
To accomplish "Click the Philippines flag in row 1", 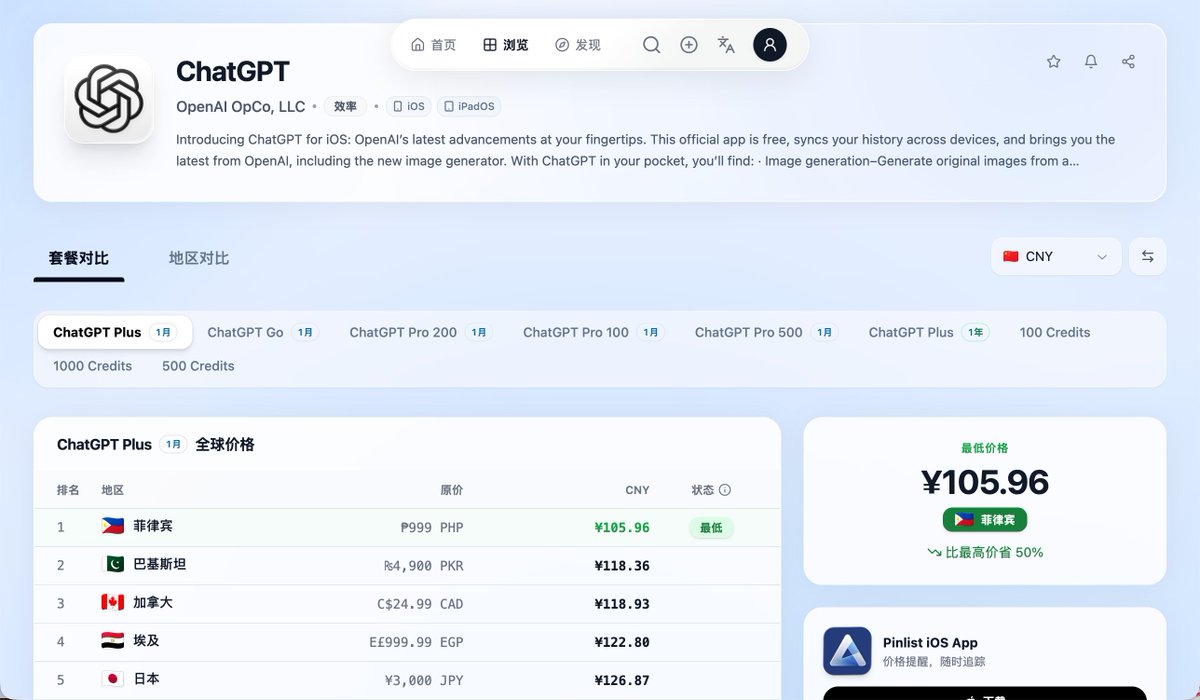I will point(113,526).
